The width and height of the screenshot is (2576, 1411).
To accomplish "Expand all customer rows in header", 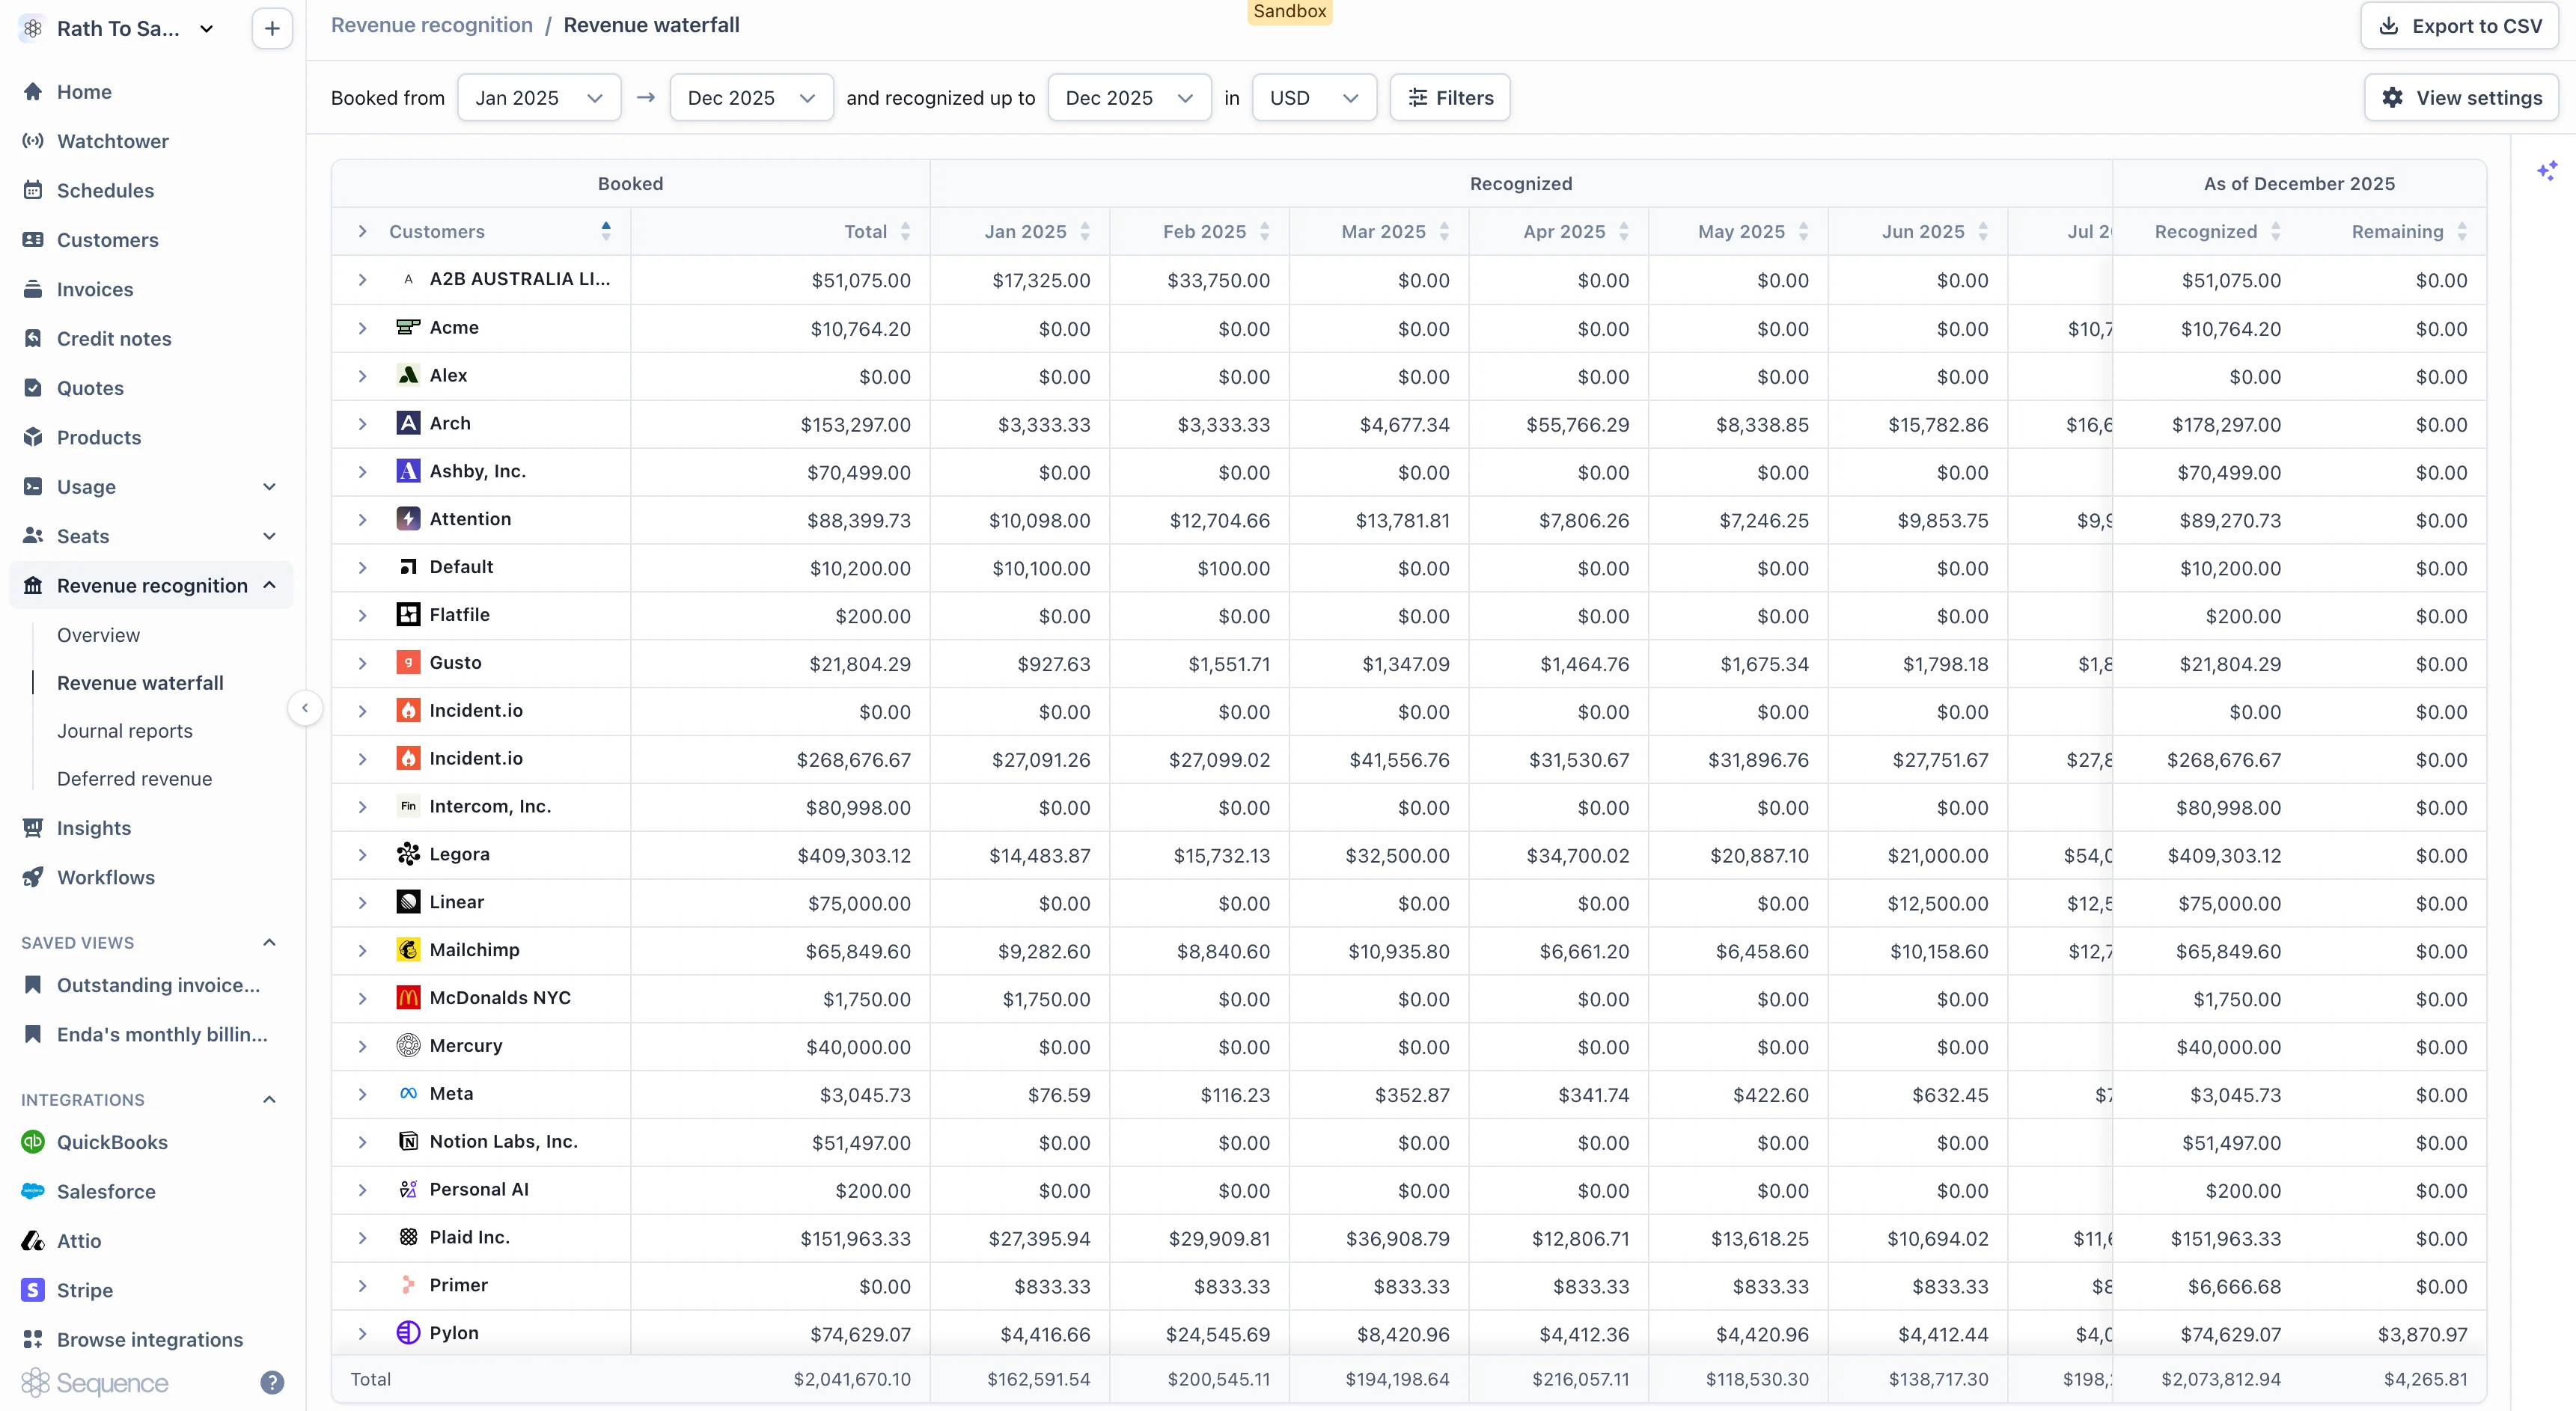I will (x=362, y=231).
